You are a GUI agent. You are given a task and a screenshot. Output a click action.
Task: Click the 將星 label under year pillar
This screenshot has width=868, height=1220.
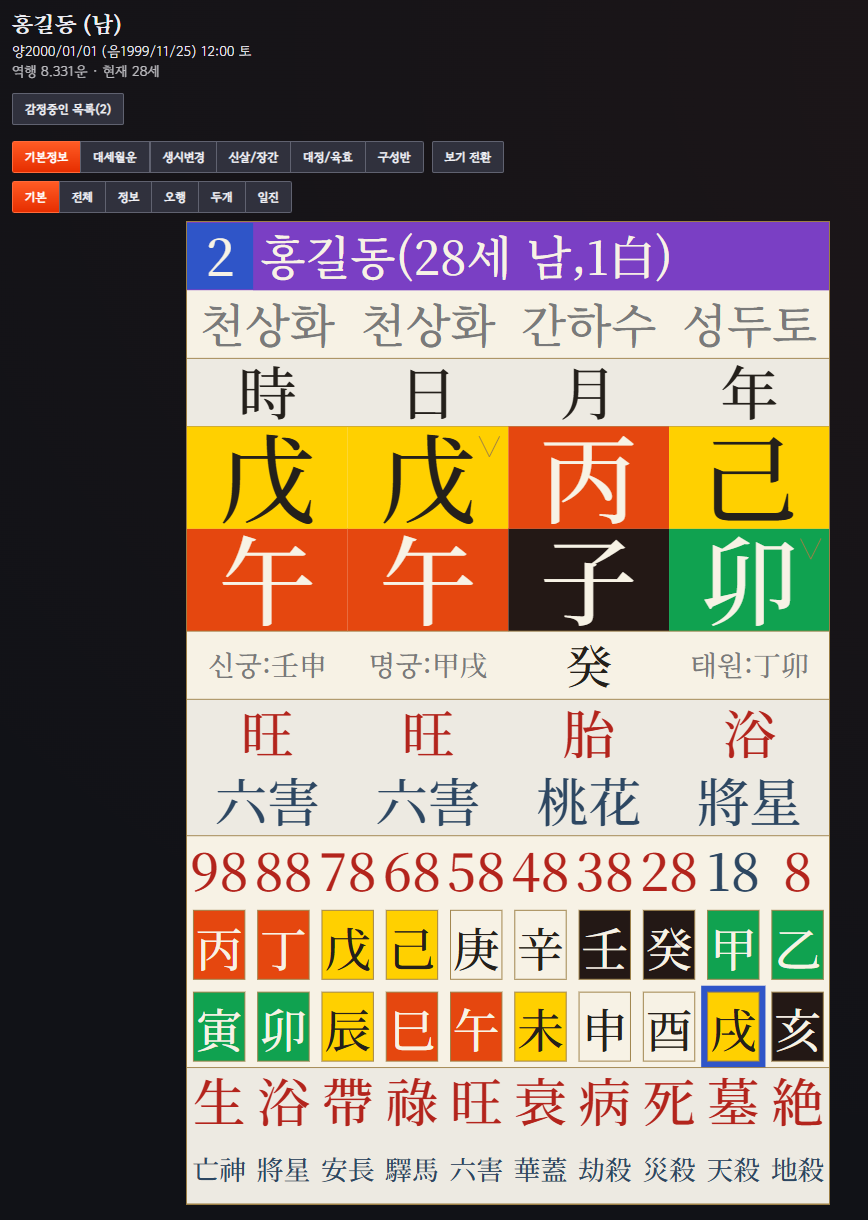pos(749,803)
